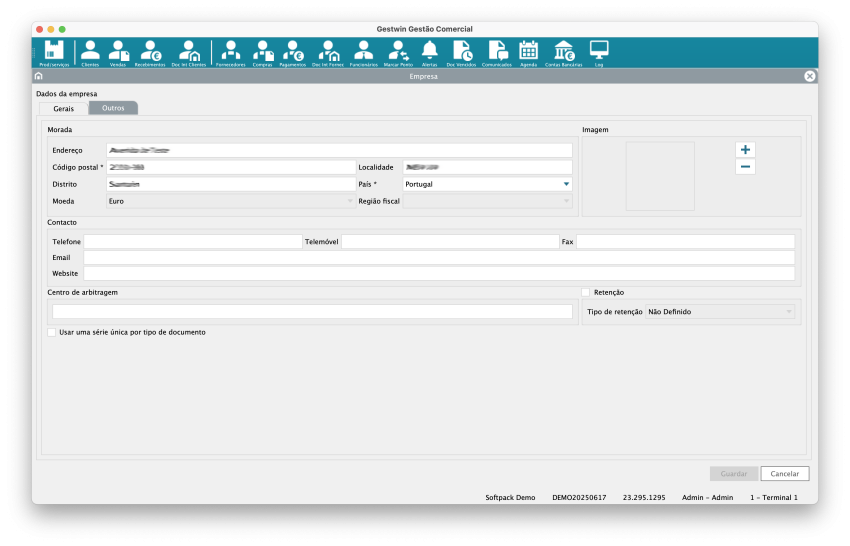This screenshot has width=850, height=546.
Task: Select the Outros tab
Action: pos(113,108)
